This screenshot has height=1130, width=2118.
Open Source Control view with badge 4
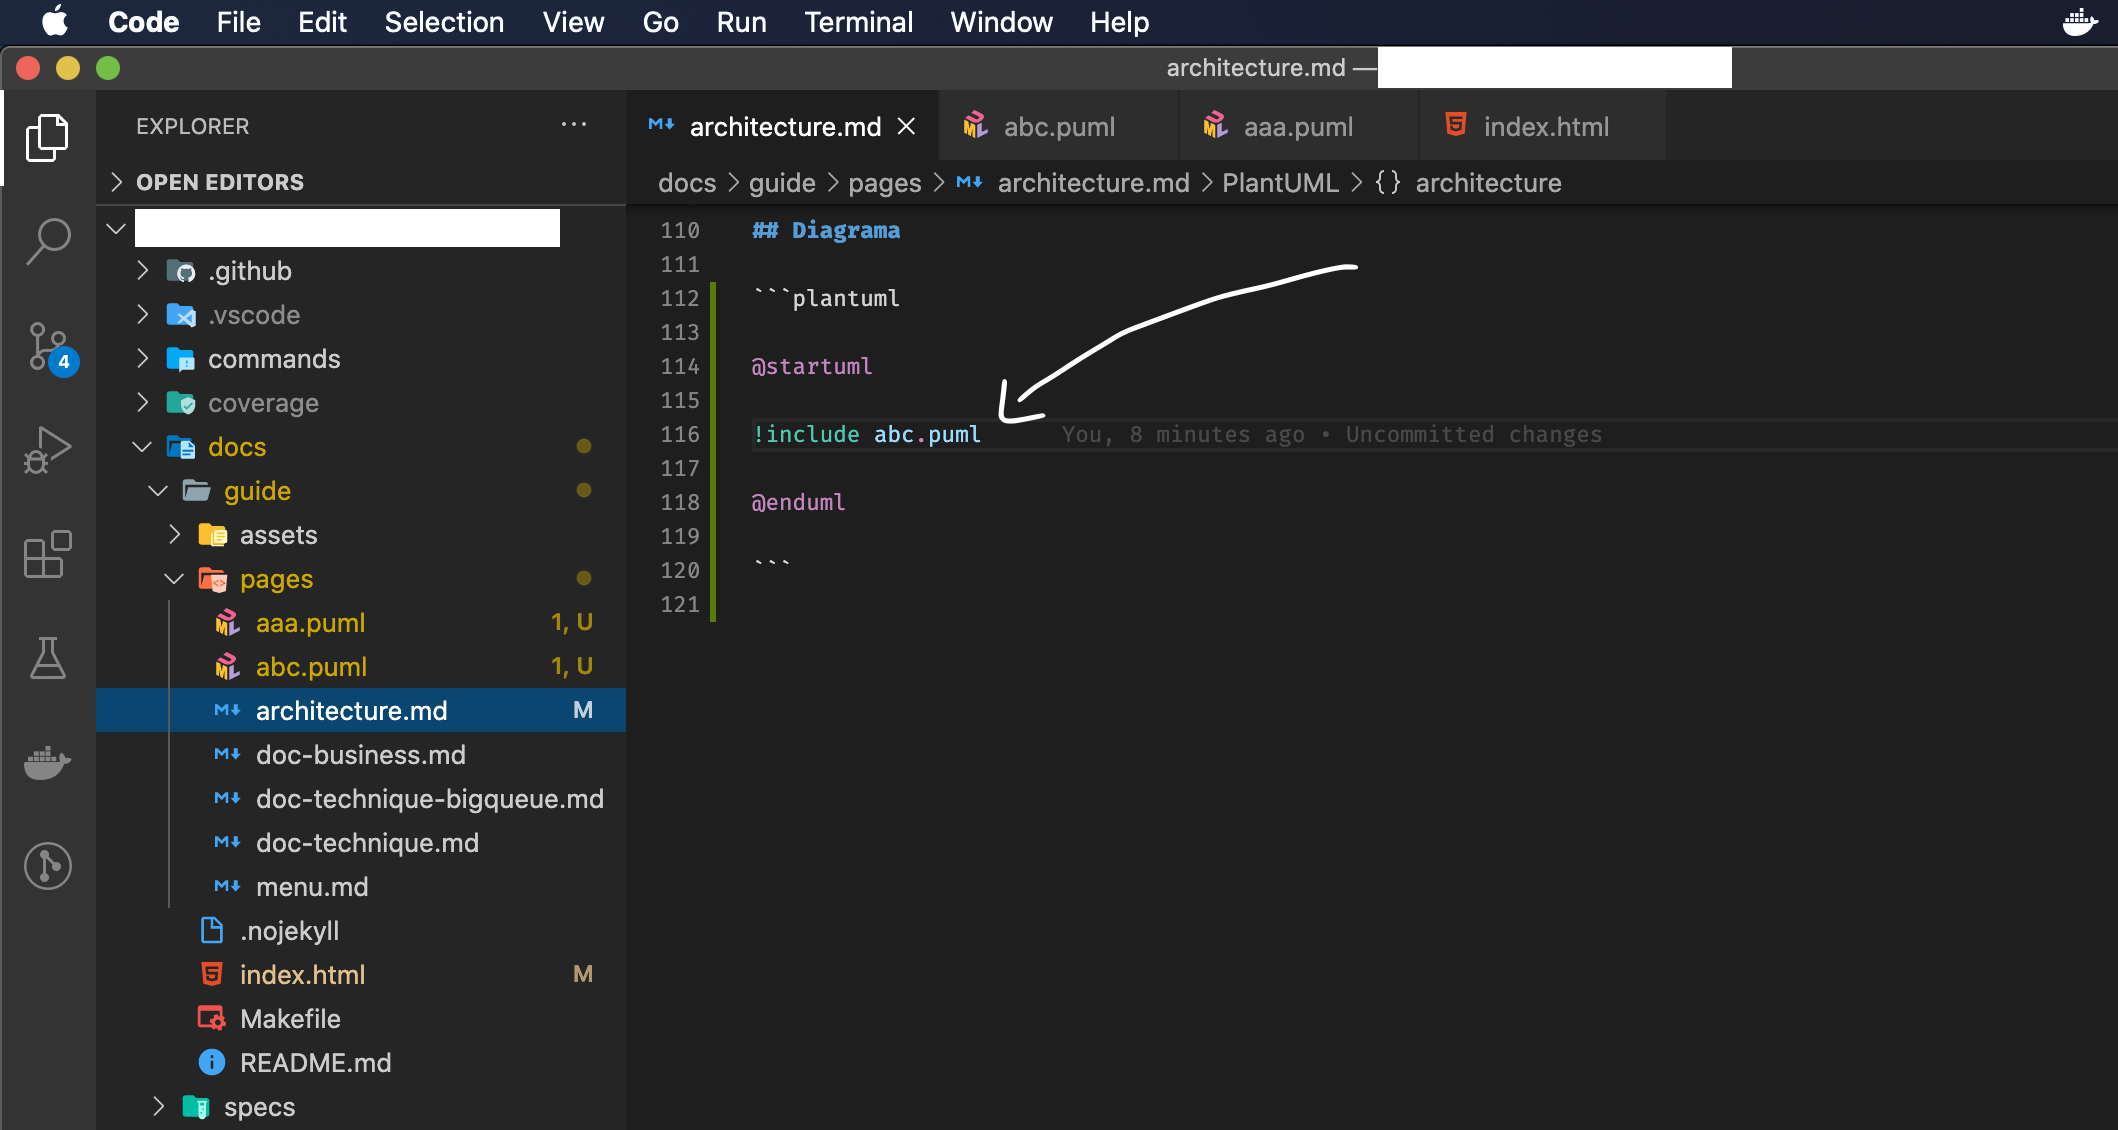[x=47, y=347]
